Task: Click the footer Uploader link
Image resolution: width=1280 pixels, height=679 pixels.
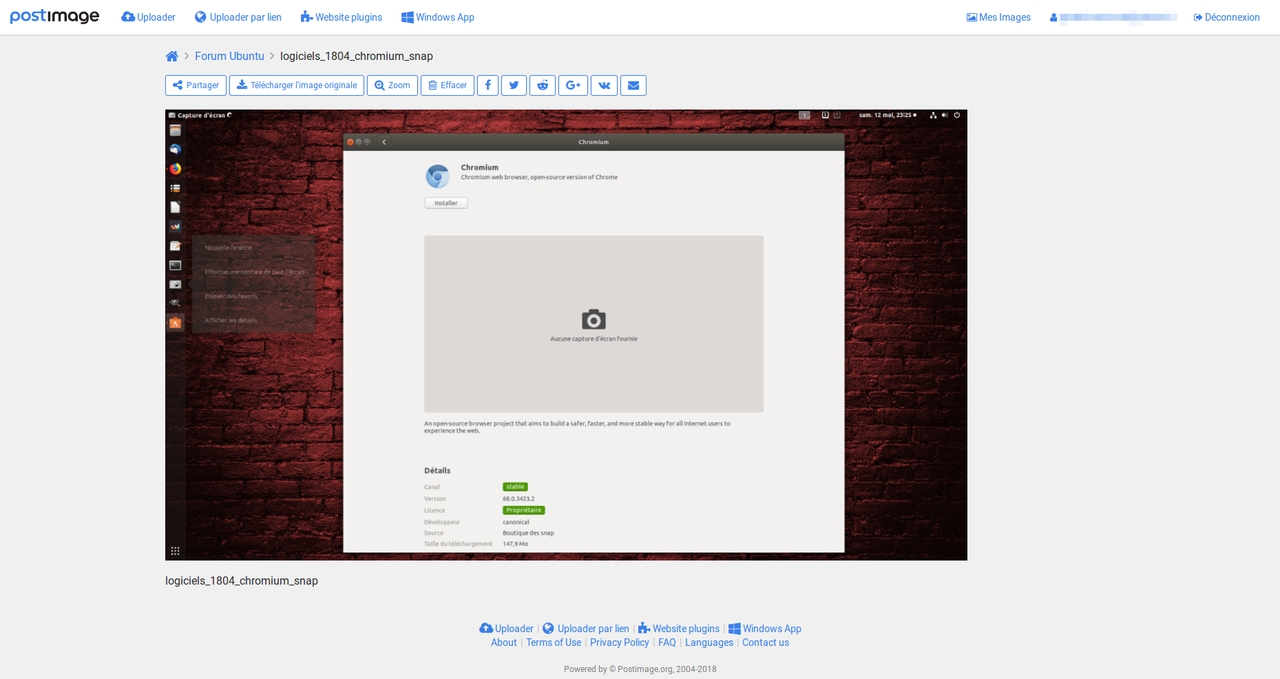Action: coord(506,629)
